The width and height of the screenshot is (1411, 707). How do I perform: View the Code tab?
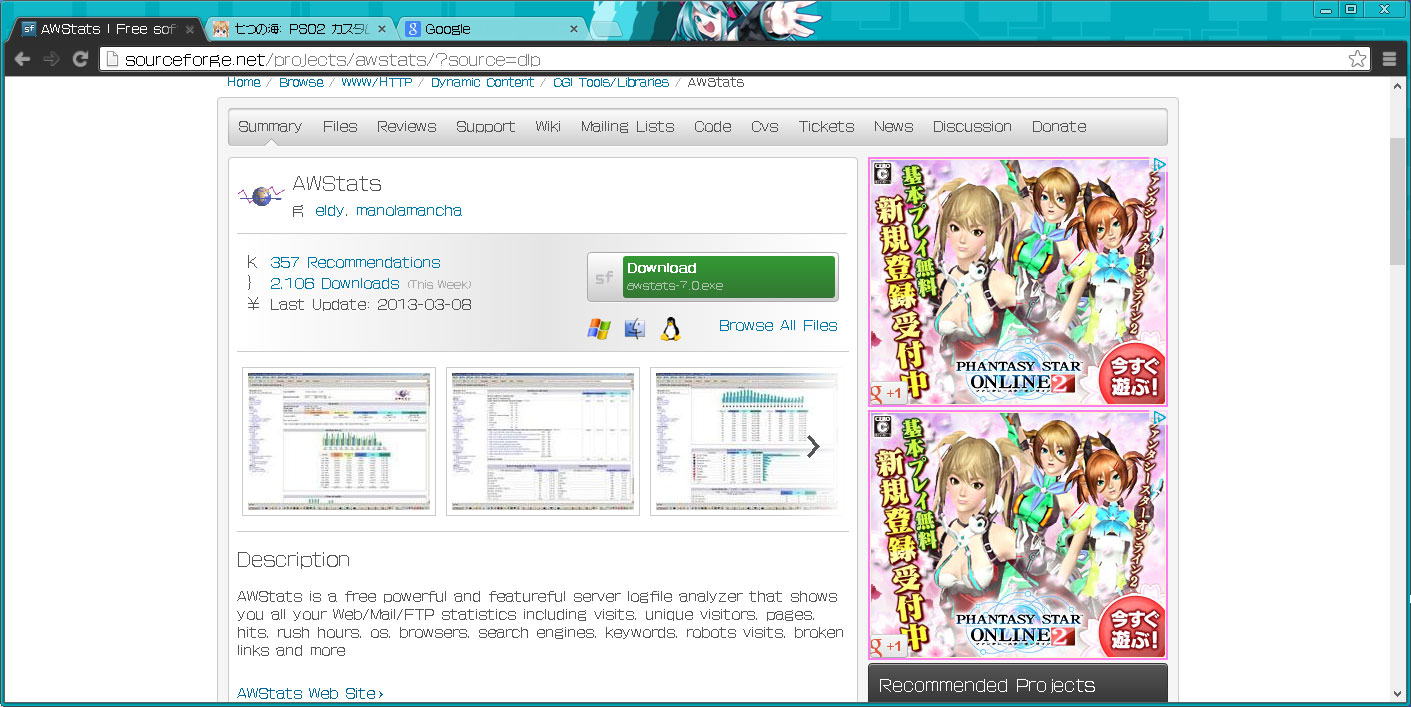[713, 126]
